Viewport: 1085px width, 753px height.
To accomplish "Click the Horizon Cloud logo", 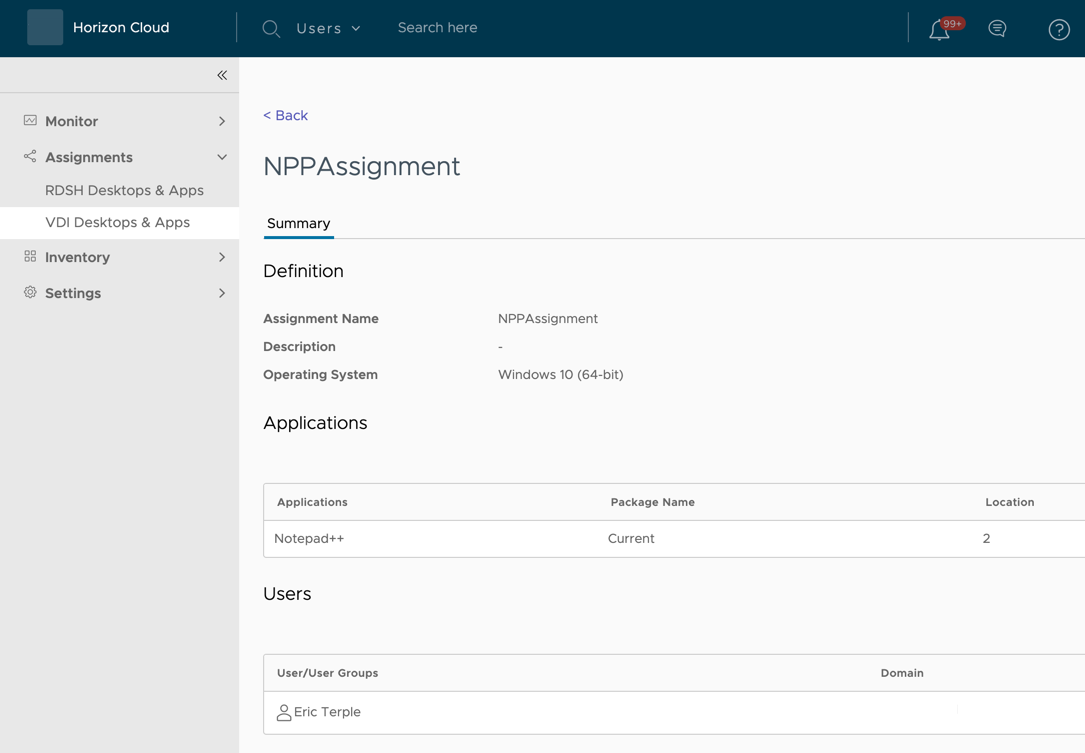I will point(45,28).
